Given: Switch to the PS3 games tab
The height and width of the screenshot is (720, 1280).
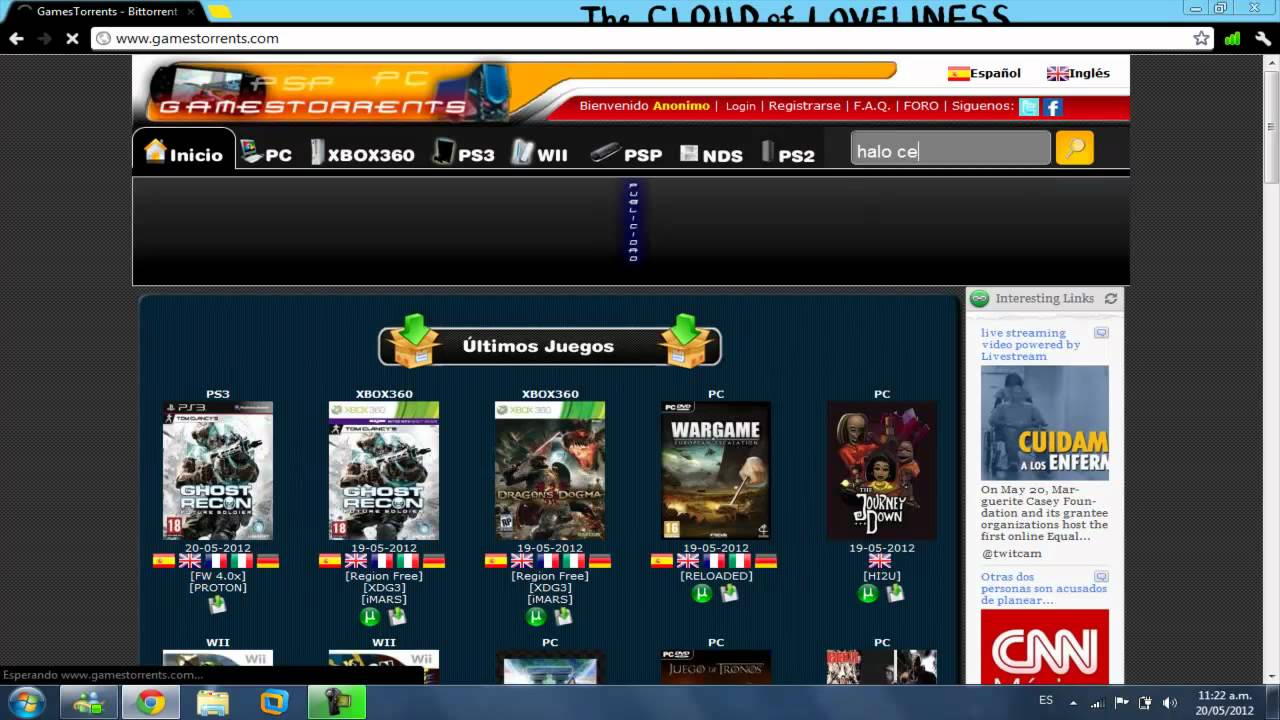Looking at the screenshot, I should click(464, 154).
